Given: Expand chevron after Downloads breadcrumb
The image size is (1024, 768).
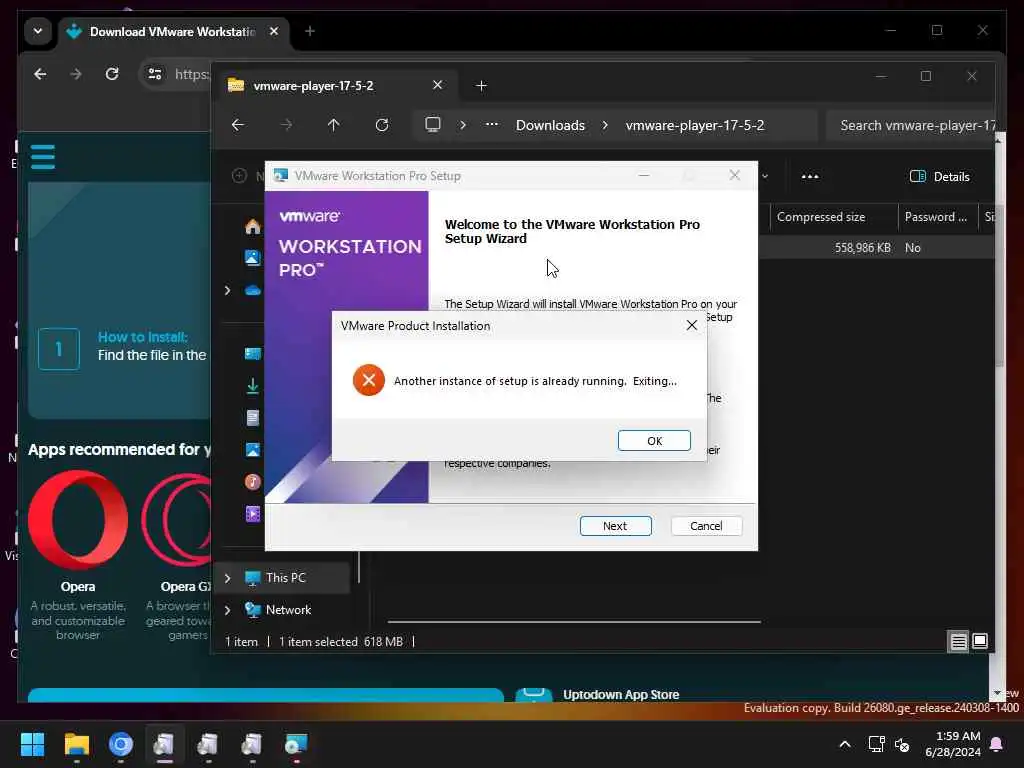Looking at the screenshot, I should (x=605, y=125).
